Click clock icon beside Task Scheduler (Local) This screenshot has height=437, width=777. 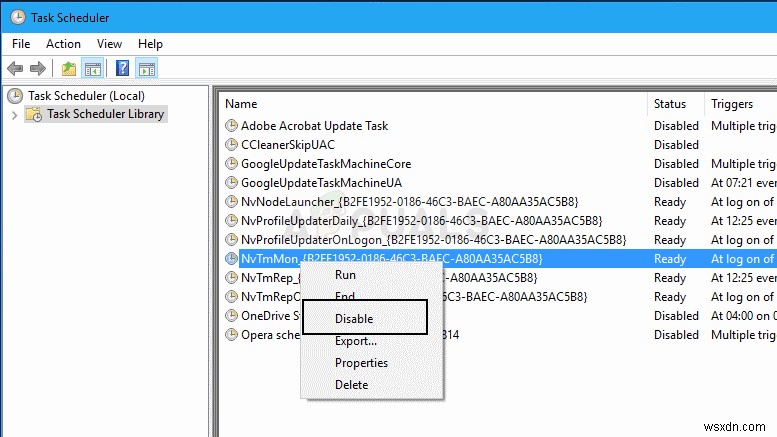(x=15, y=96)
